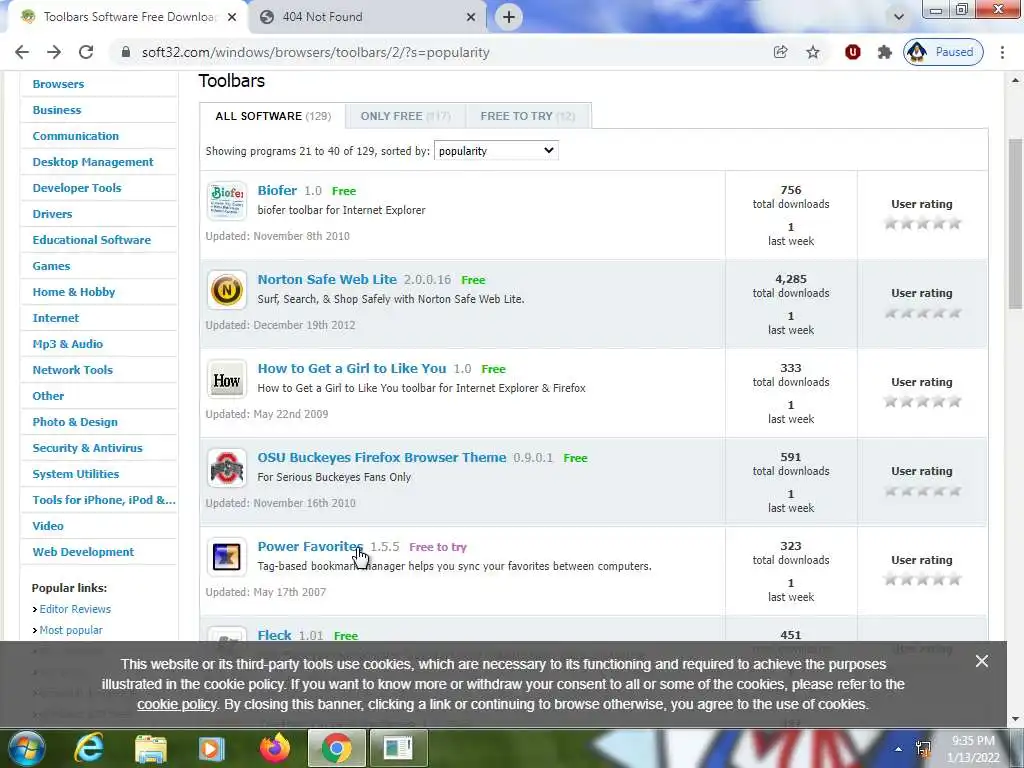The width and height of the screenshot is (1024, 768).
Task: Open the Extensions puzzle icon
Action: tap(884, 52)
